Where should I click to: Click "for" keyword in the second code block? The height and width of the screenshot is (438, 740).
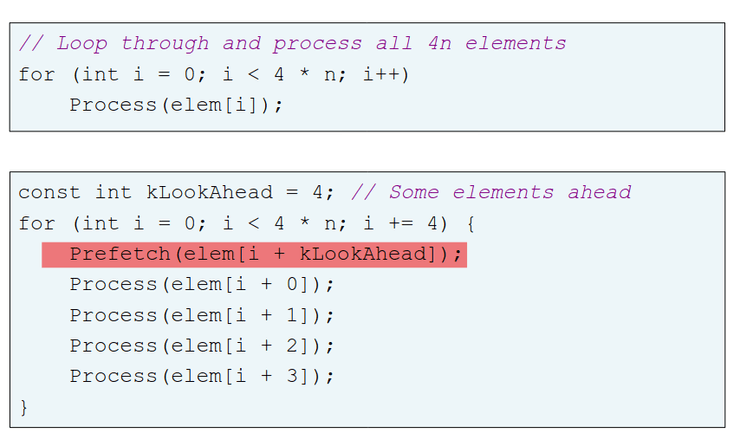coord(37,223)
